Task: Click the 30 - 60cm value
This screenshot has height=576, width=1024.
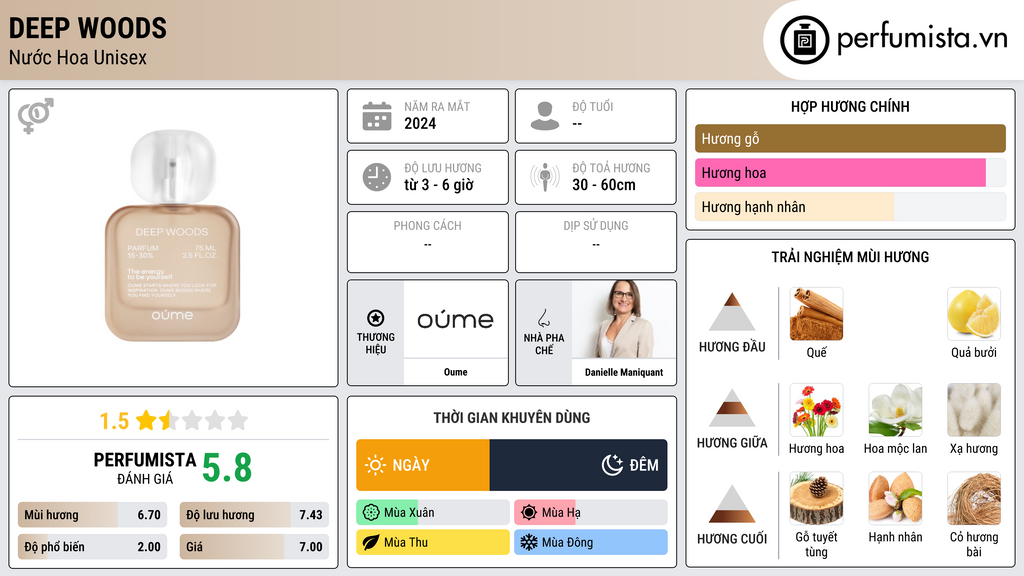Action: coord(603,185)
